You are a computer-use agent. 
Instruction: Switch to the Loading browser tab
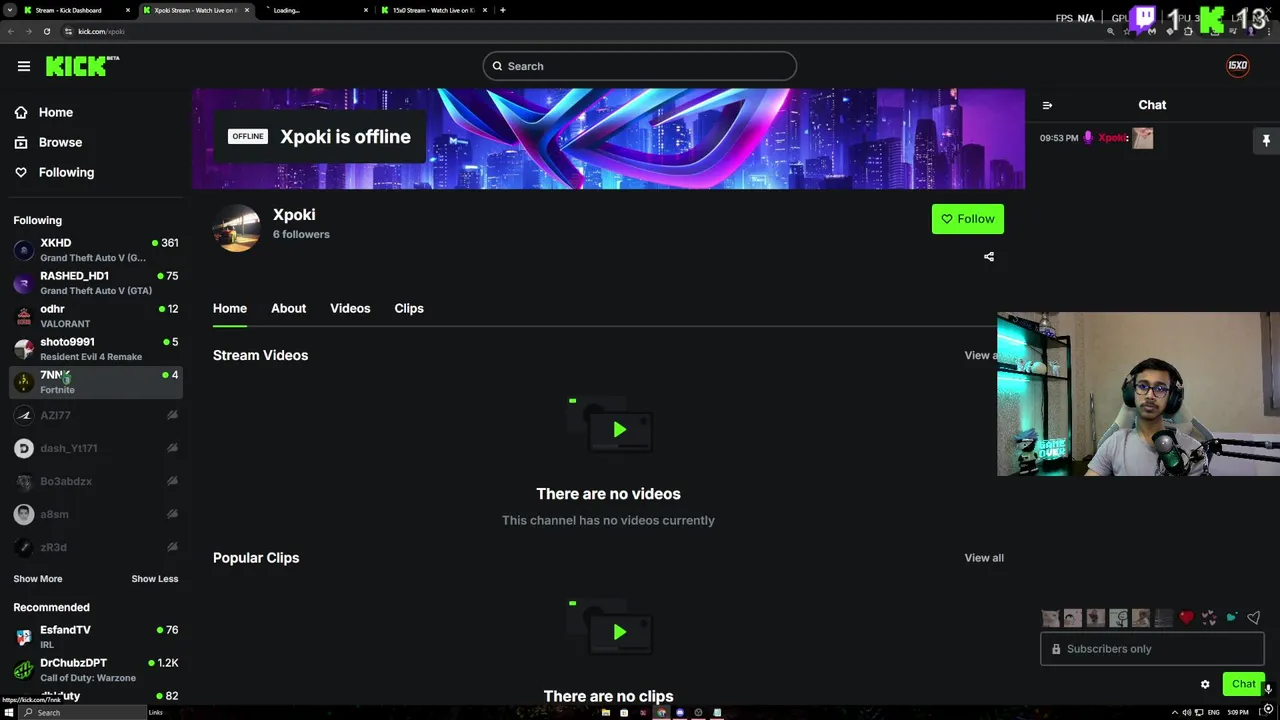coord(314,10)
